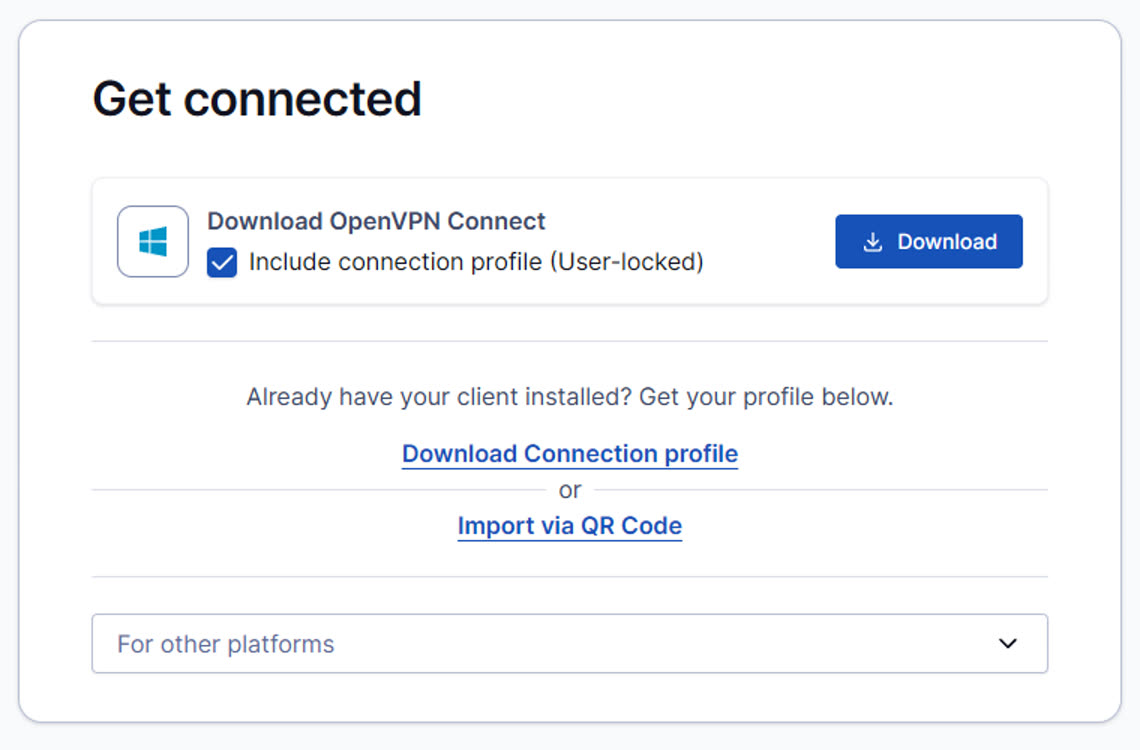Open Import via QR Code link

[x=570, y=525]
